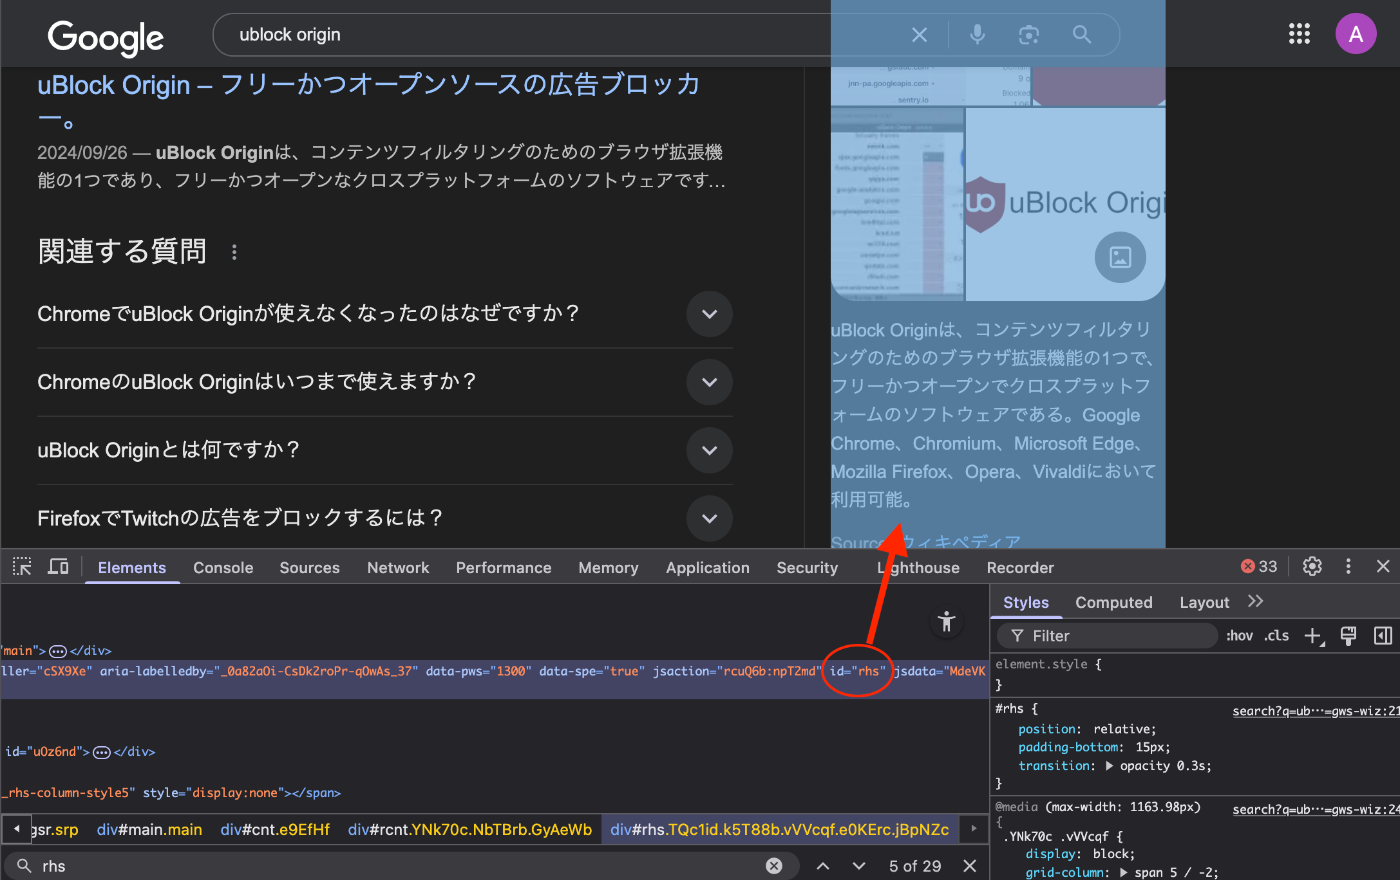Toggle computed styles sidebar icon
The height and width of the screenshot is (880, 1400).
pyautogui.click(x=1383, y=636)
